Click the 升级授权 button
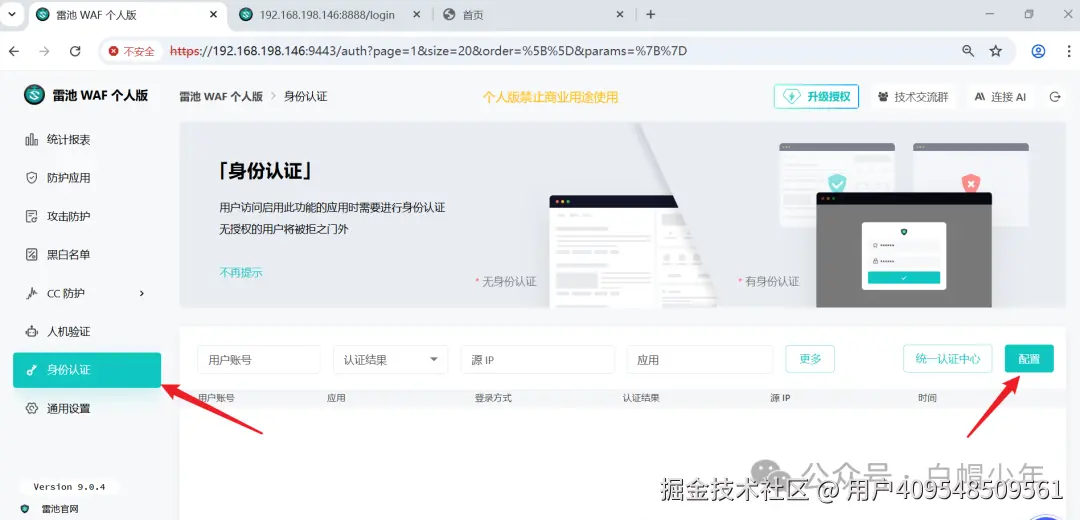 tap(816, 96)
